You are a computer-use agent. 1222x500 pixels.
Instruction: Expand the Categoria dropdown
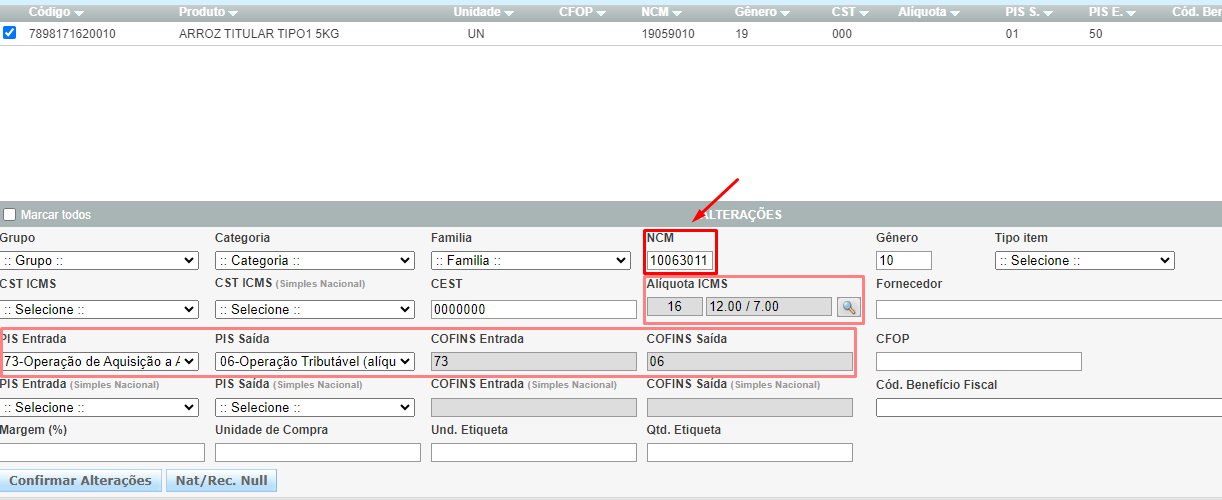314,261
